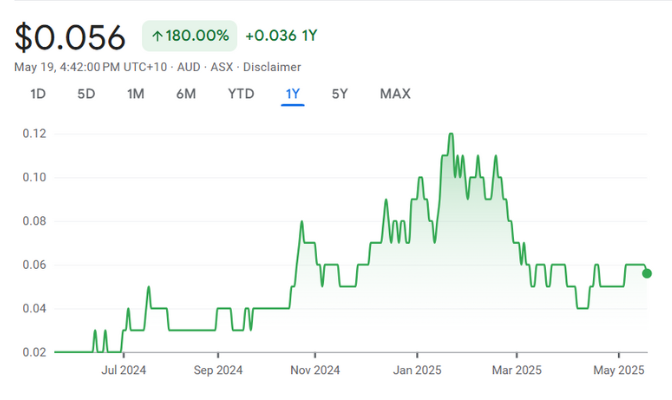Click the chart peak near 0.12

point(451,134)
